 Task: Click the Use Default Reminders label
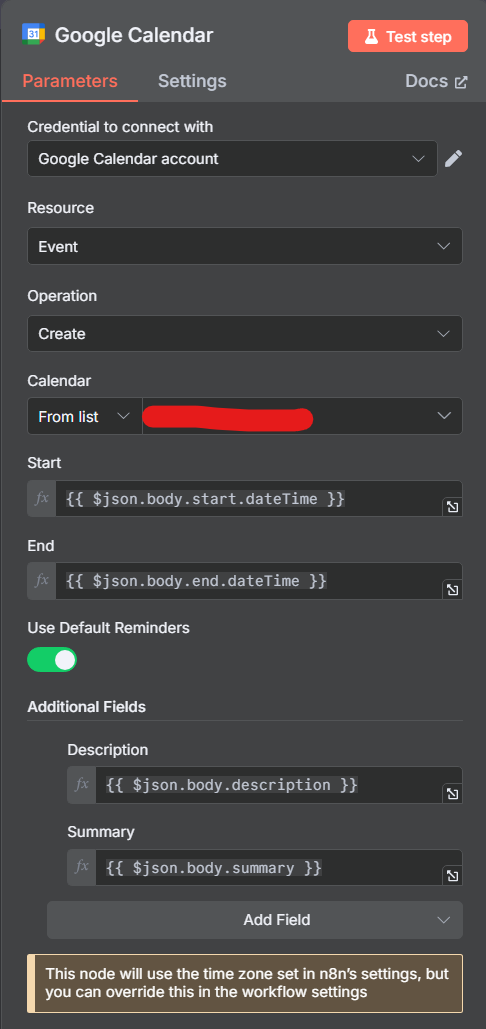point(108,628)
